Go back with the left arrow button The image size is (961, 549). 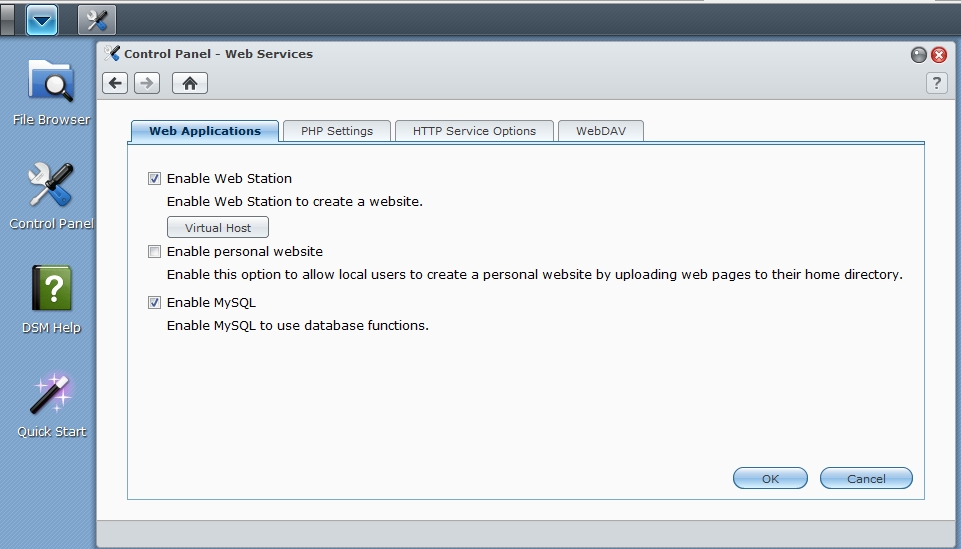click(116, 83)
